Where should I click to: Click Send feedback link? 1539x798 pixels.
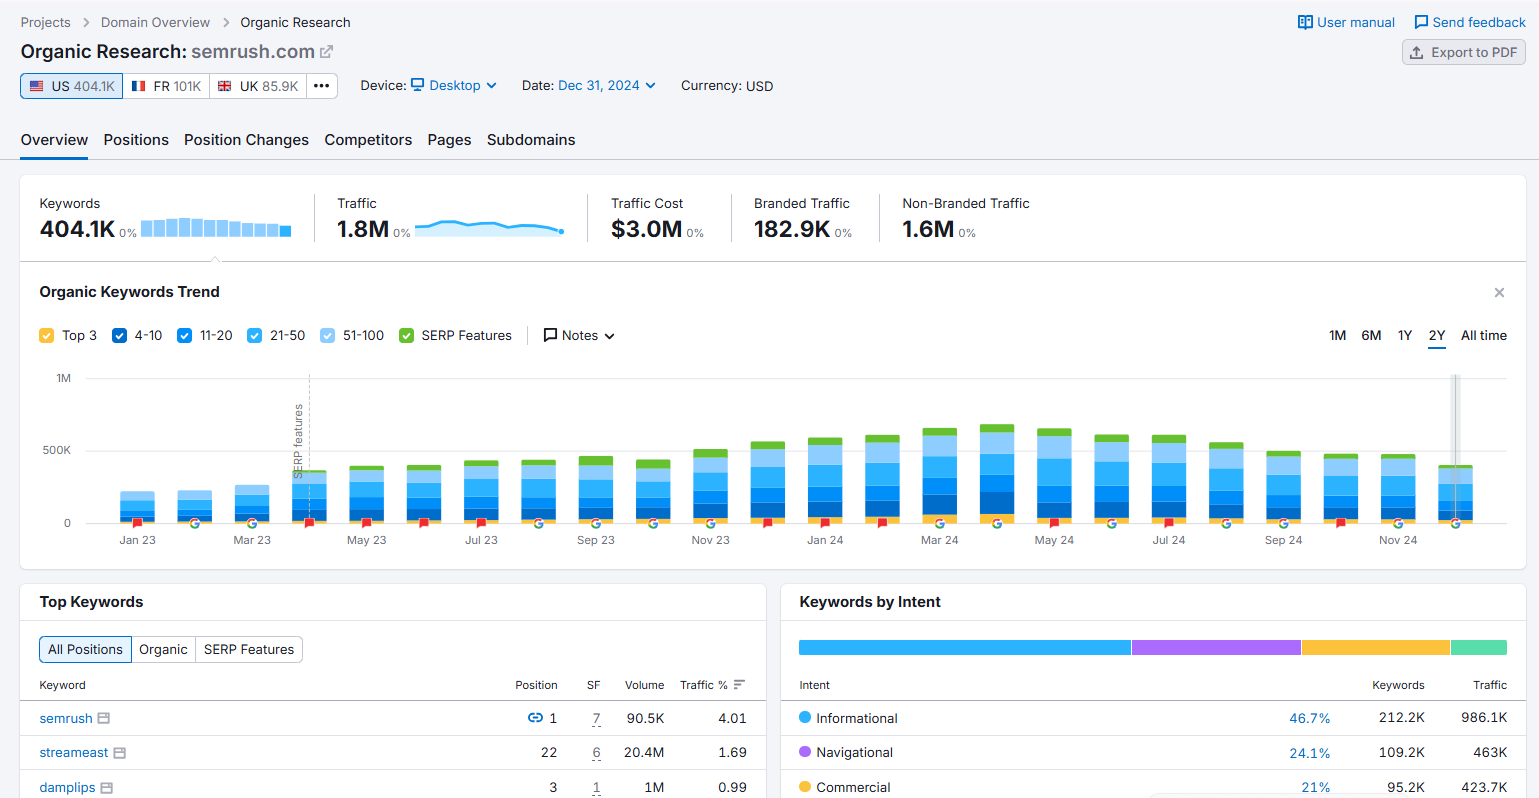click(x=1470, y=22)
